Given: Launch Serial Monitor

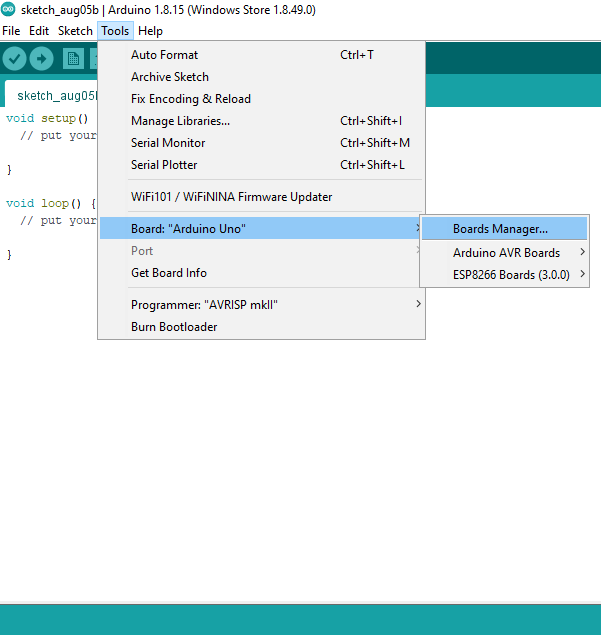Looking at the screenshot, I should pyautogui.click(x=261, y=143).
